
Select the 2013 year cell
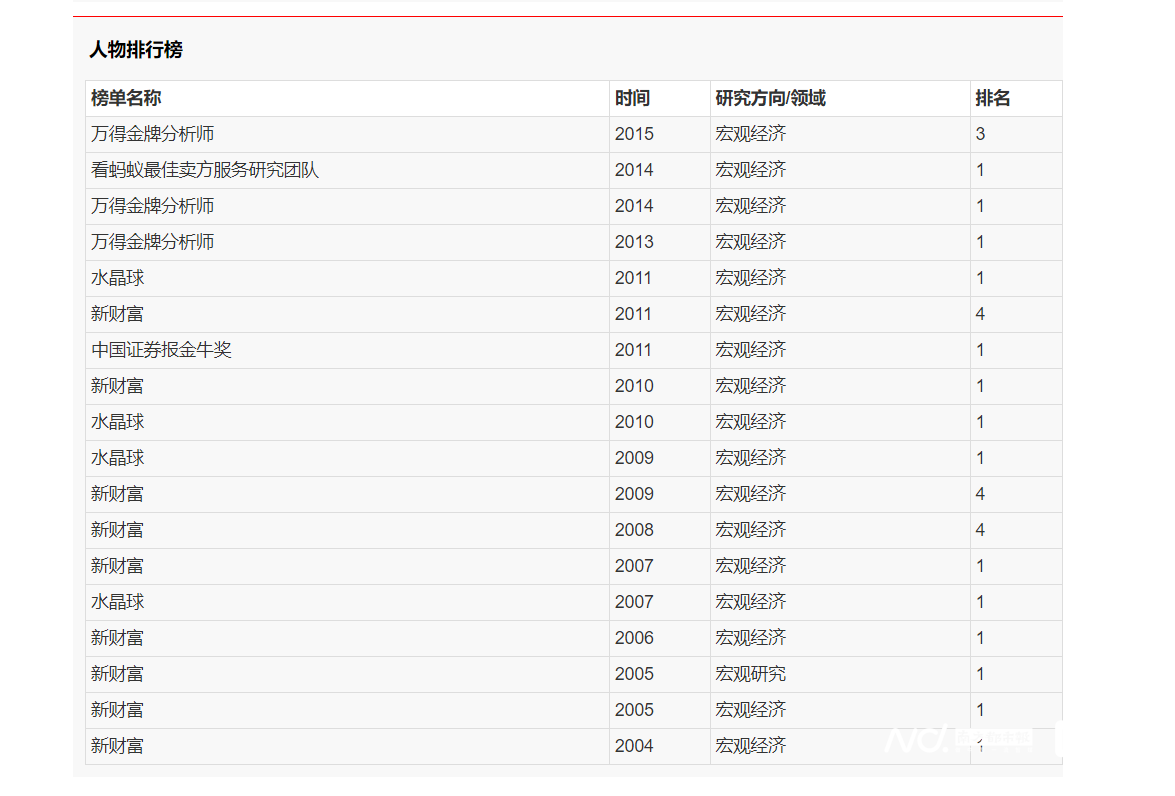tap(634, 242)
